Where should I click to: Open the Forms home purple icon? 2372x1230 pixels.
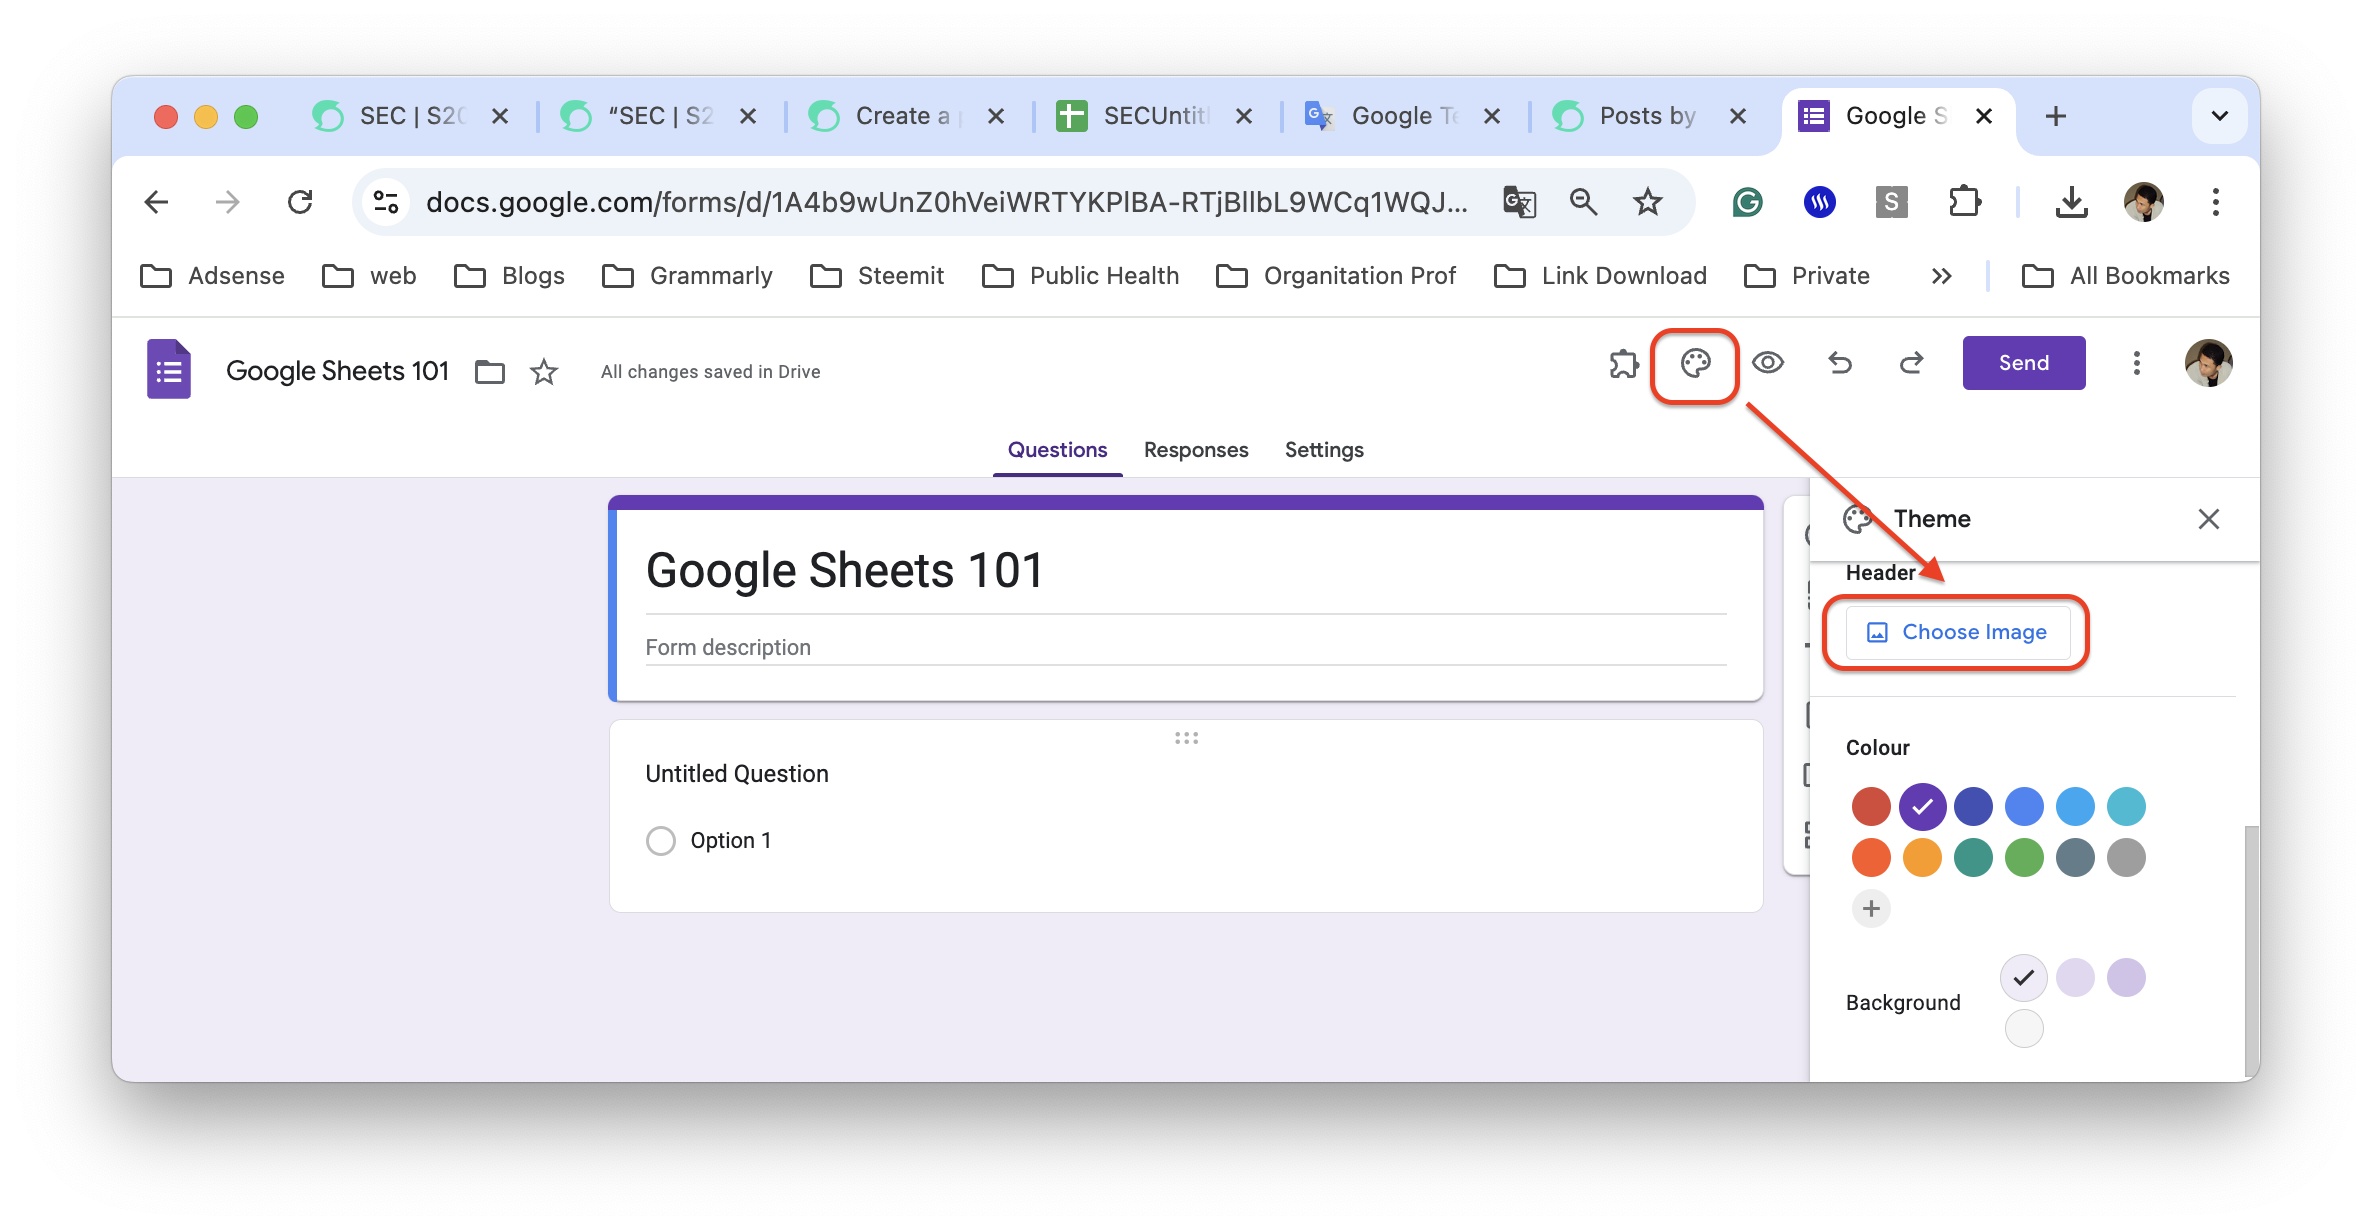(x=169, y=370)
